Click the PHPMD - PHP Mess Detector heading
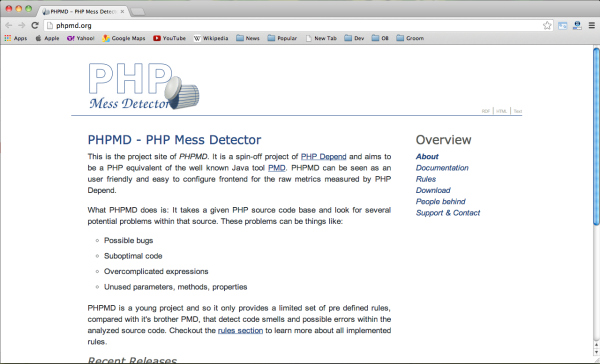This screenshot has width=600, height=364. pyautogui.click(x=174, y=140)
